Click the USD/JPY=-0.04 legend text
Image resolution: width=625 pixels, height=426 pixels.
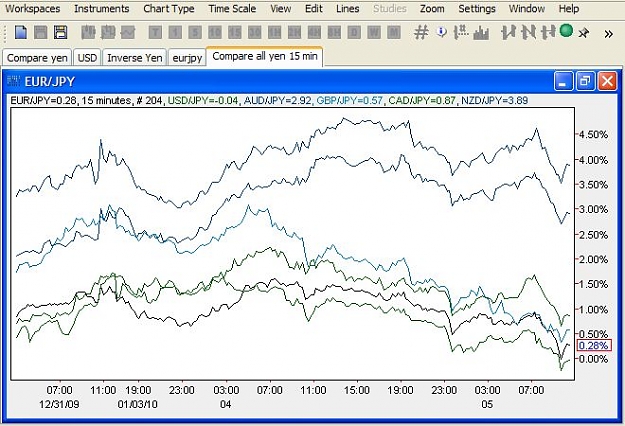pyautogui.click(x=203, y=100)
